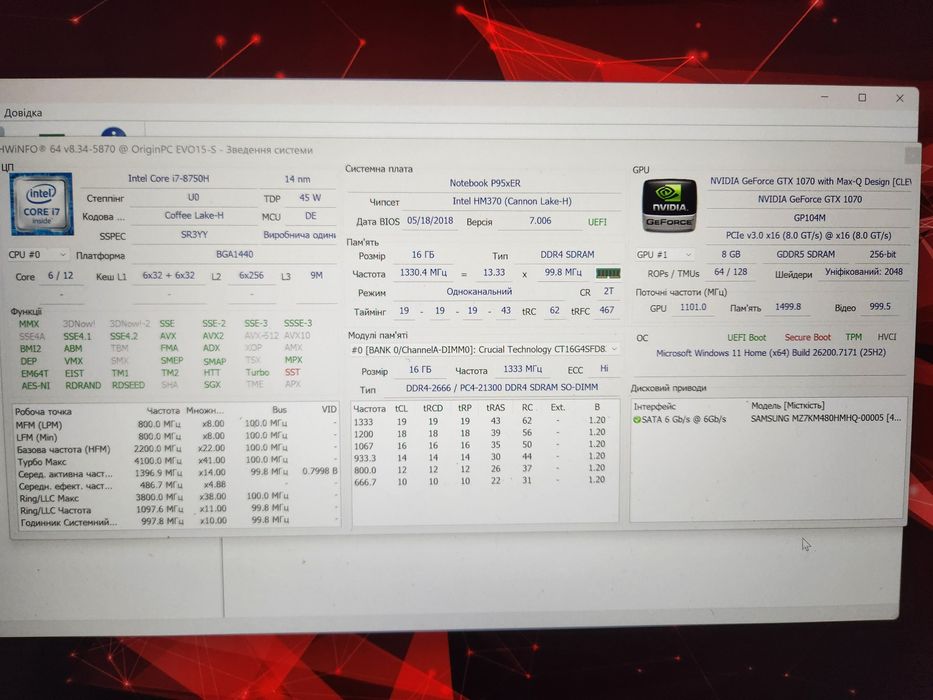The width and height of the screenshot is (933, 700).
Task: Click the TPM indicator
Action: pos(853,337)
